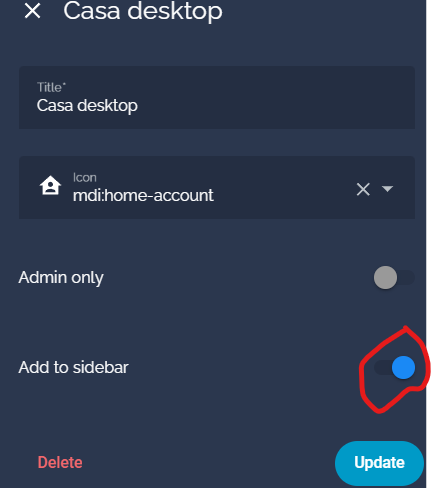The width and height of the screenshot is (432, 488).
Task: Click the blue Add to sidebar knob
Action: click(x=403, y=368)
